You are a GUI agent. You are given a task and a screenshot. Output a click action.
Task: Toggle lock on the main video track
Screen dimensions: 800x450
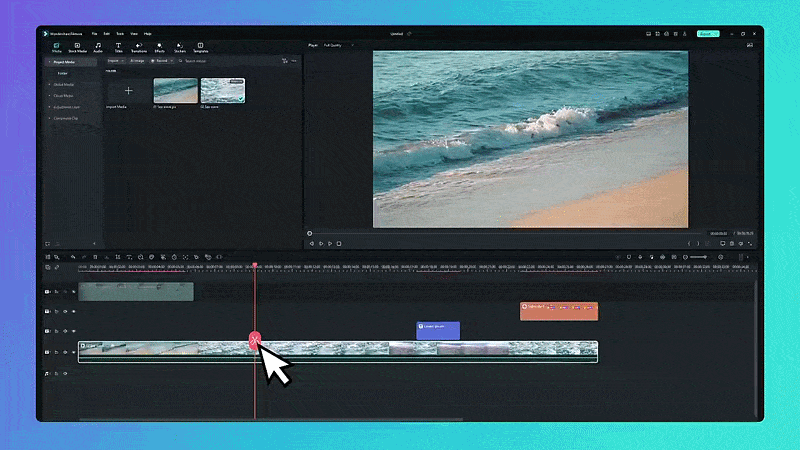click(x=57, y=352)
